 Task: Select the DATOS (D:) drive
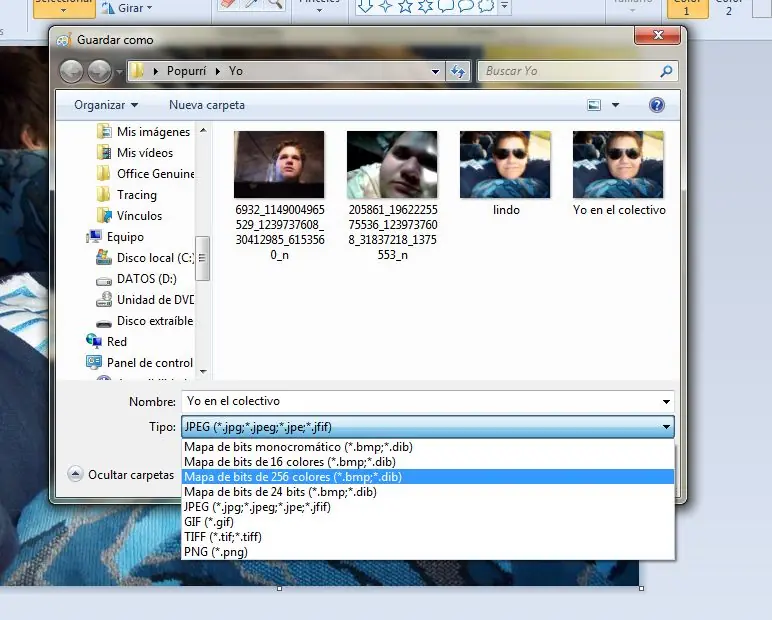pos(147,279)
